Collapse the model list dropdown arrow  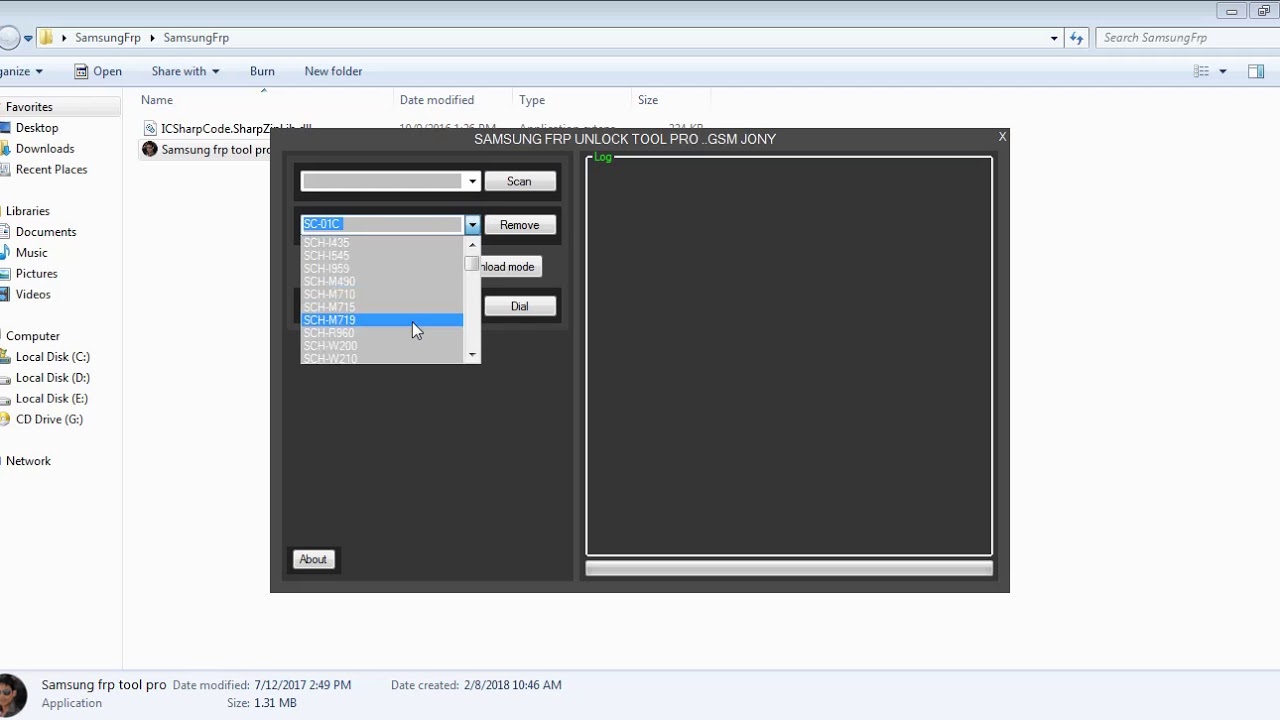coord(472,225)
